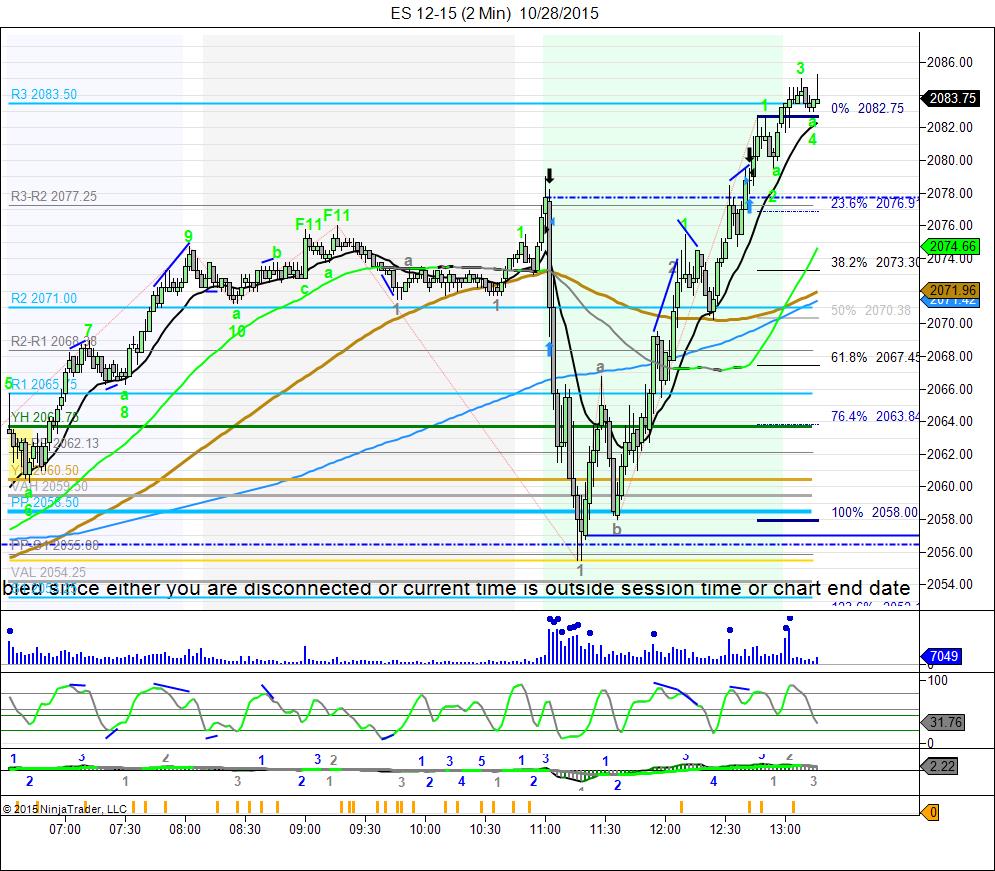Click the gray 31.76 oscillator value marker
The image size is (995, 871).
pos(944,722)
